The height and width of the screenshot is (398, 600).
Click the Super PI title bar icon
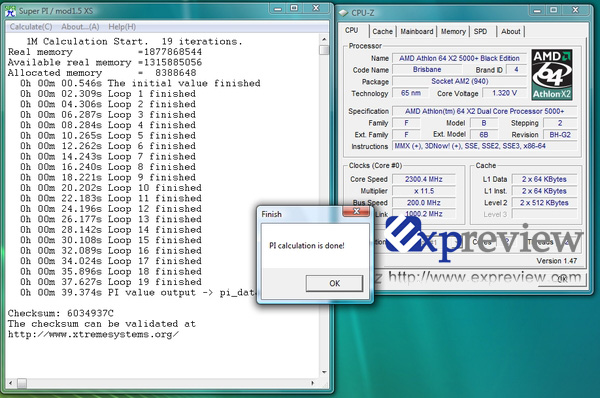(x=10, y=11)
